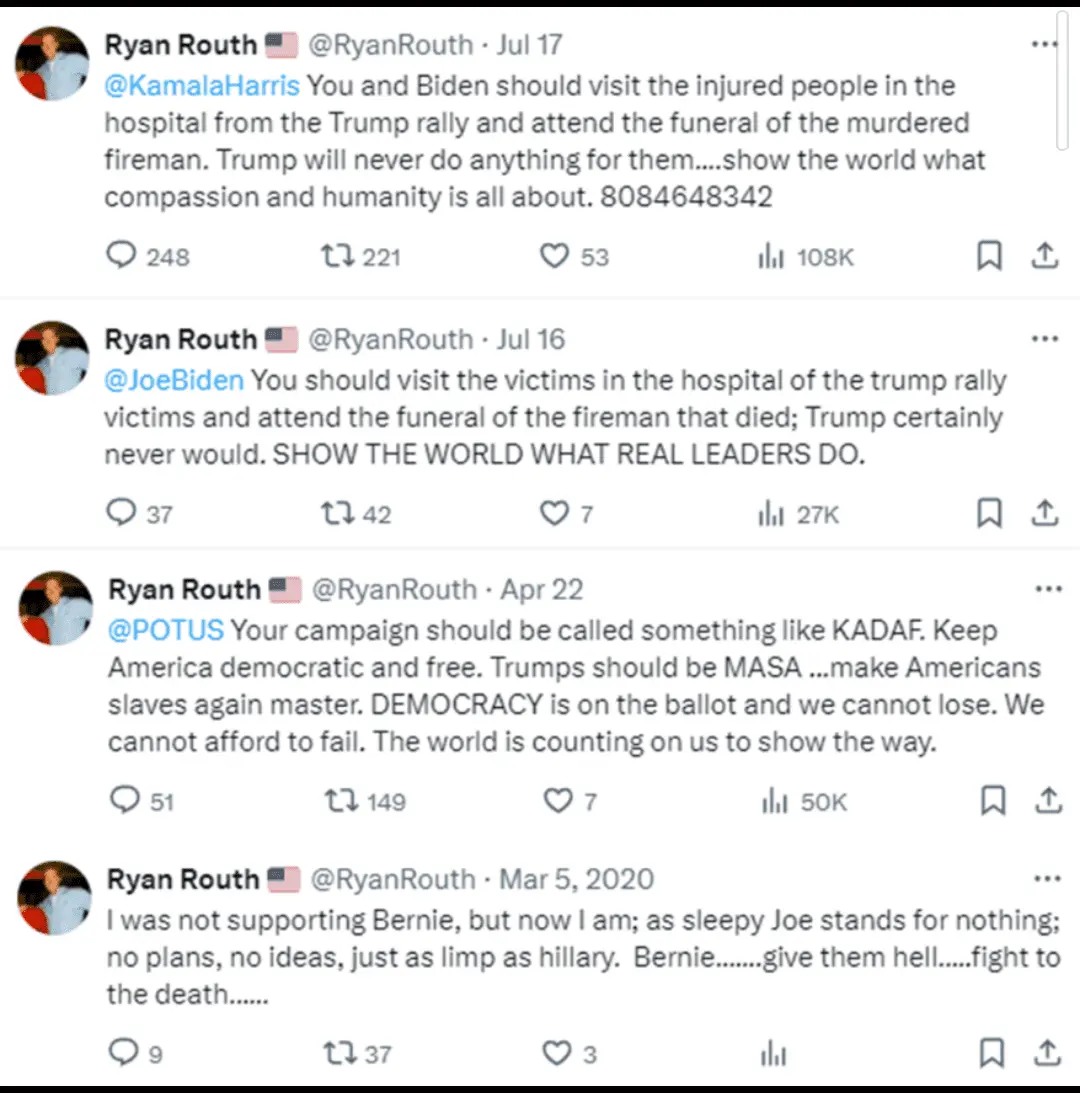The width and height of the screenshot is (1080, 1093).
Task: Open more options on Jul 16 tweet
Action: point(1044,339)
